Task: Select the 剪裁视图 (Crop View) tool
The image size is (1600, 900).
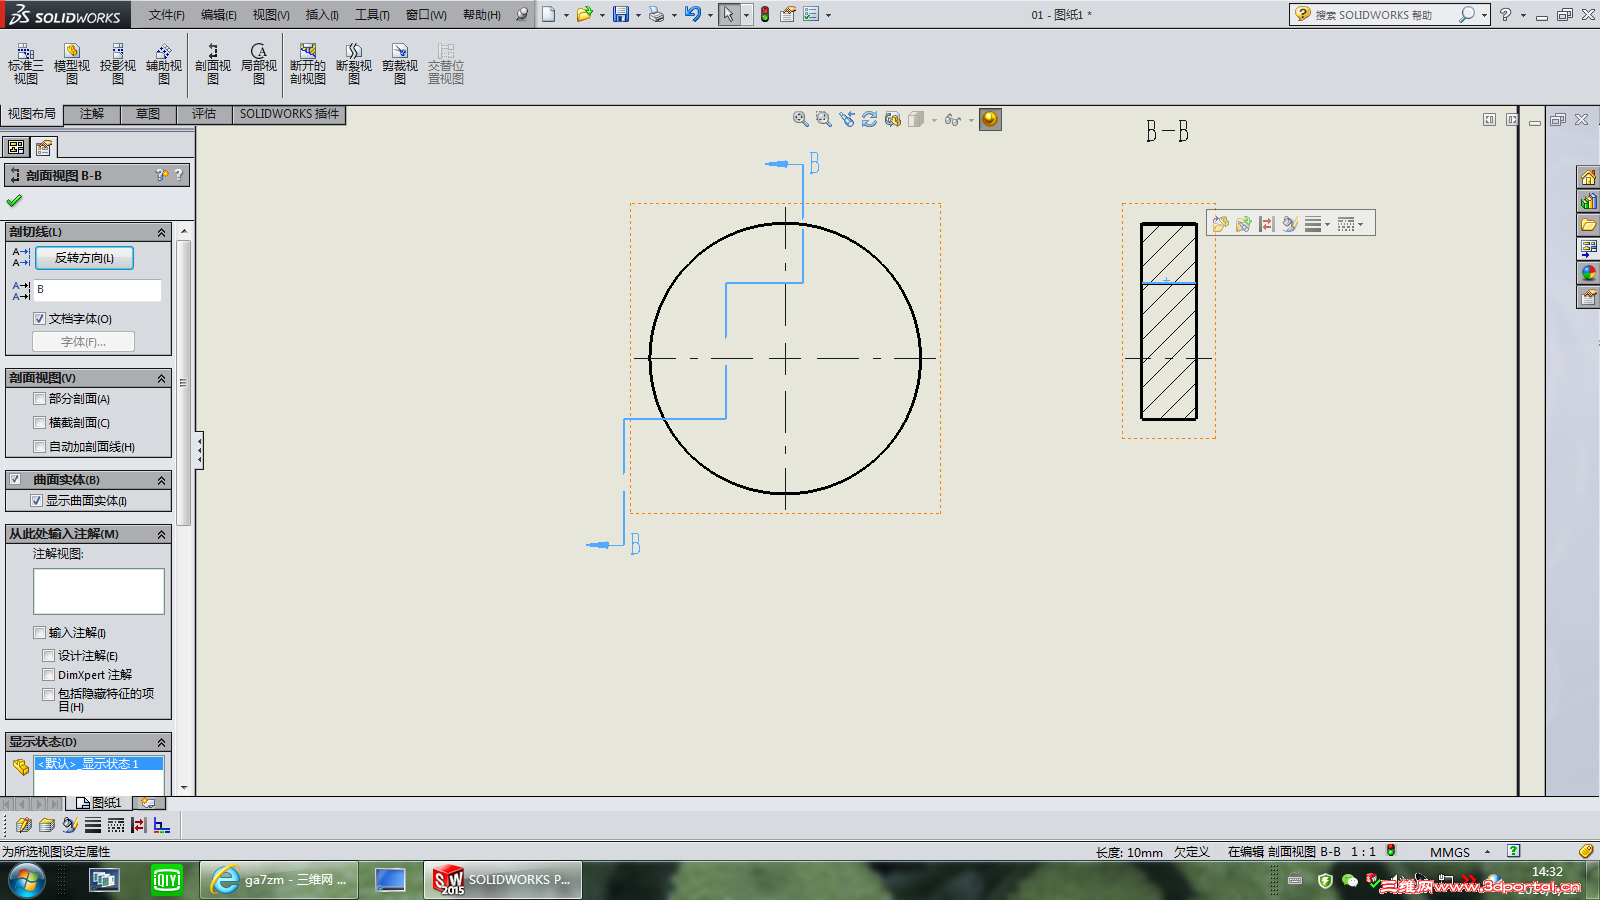Action: pyautogui.click(x=400, y=64)
